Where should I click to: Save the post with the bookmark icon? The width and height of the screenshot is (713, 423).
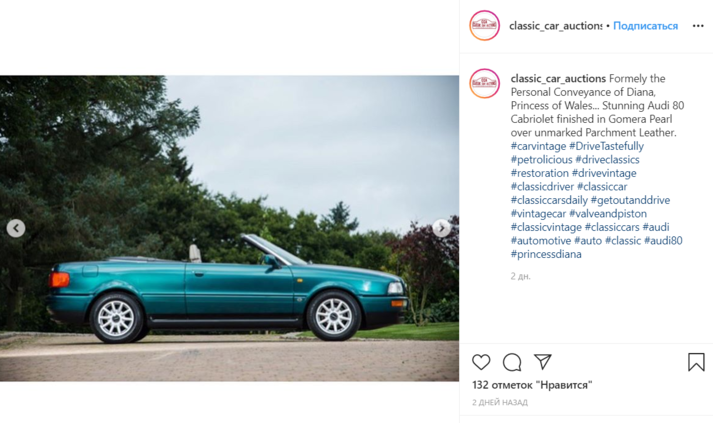[696, 362]
